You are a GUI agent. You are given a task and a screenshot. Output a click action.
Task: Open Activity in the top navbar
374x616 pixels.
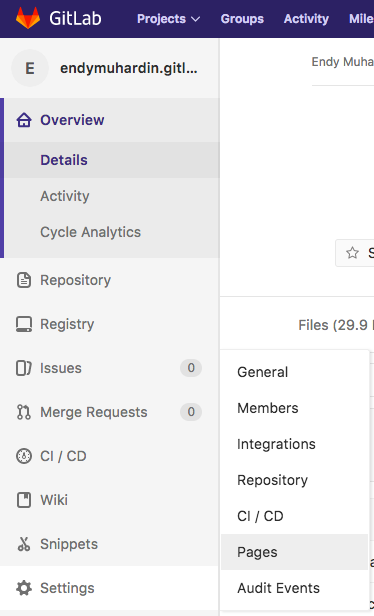(x=306, y=19)
